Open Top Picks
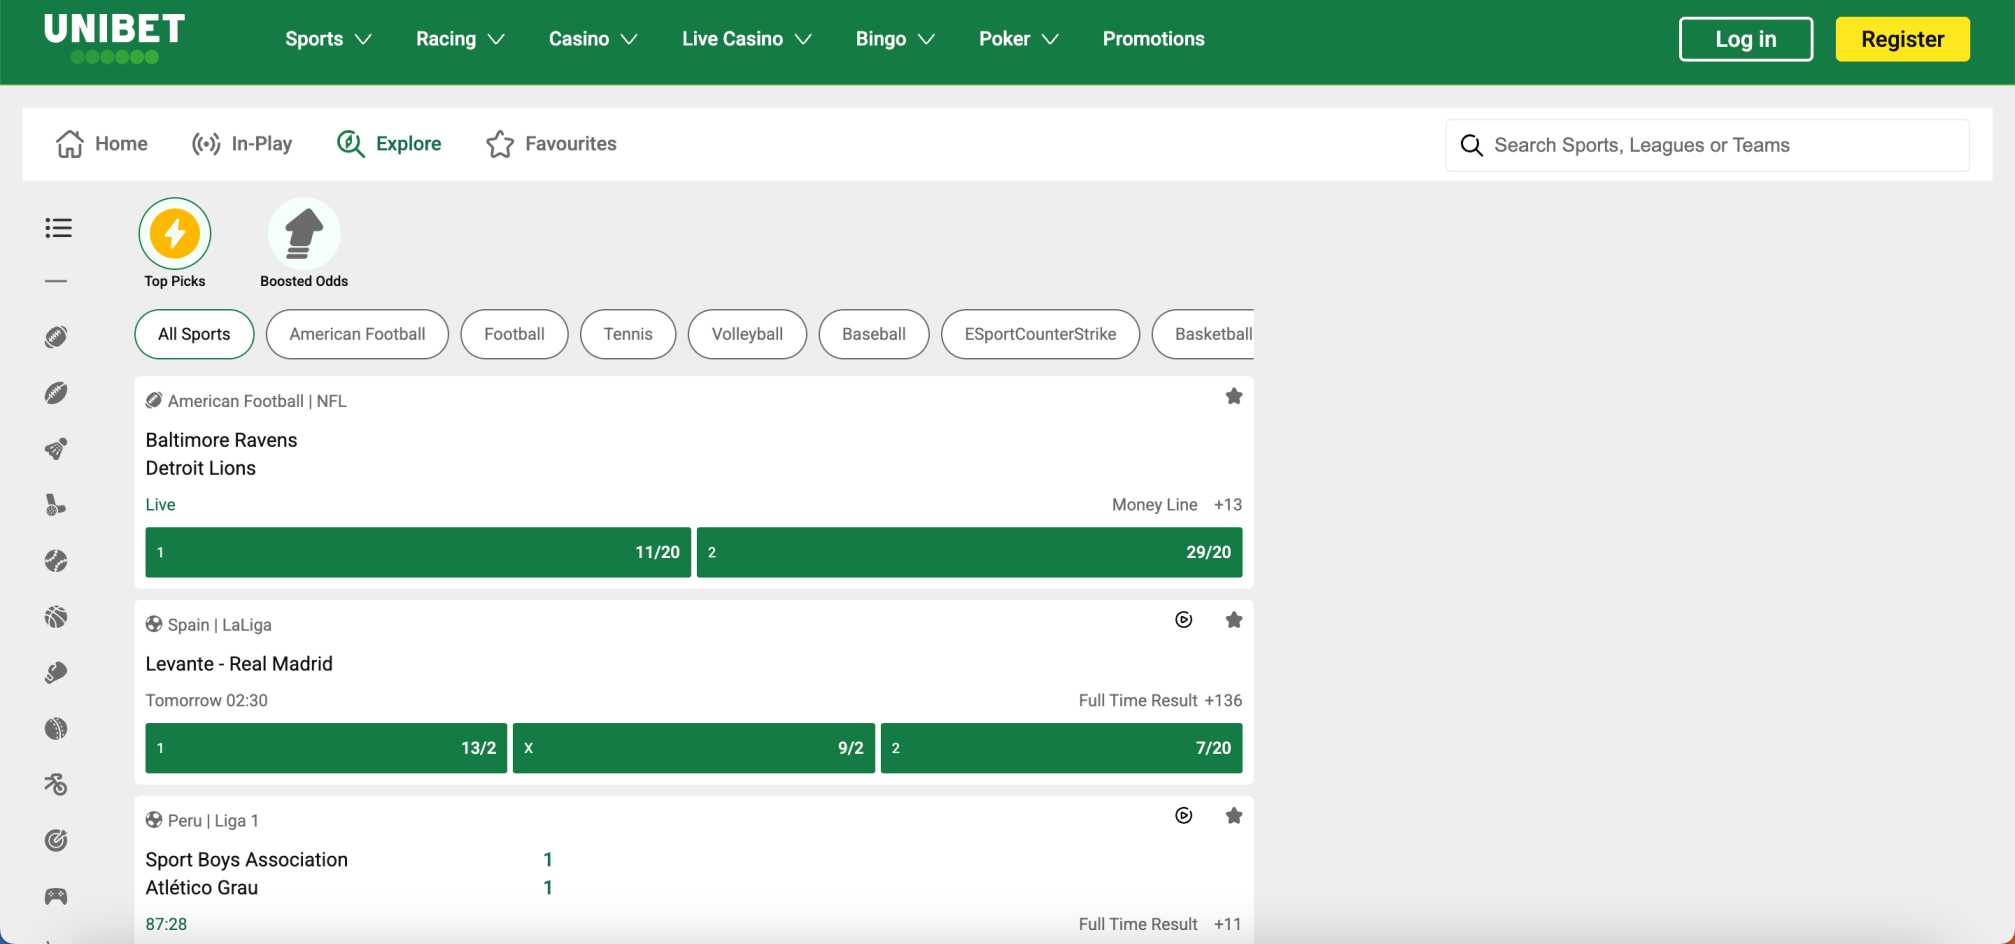2015x944 pixels. click(x=174, y=232)
